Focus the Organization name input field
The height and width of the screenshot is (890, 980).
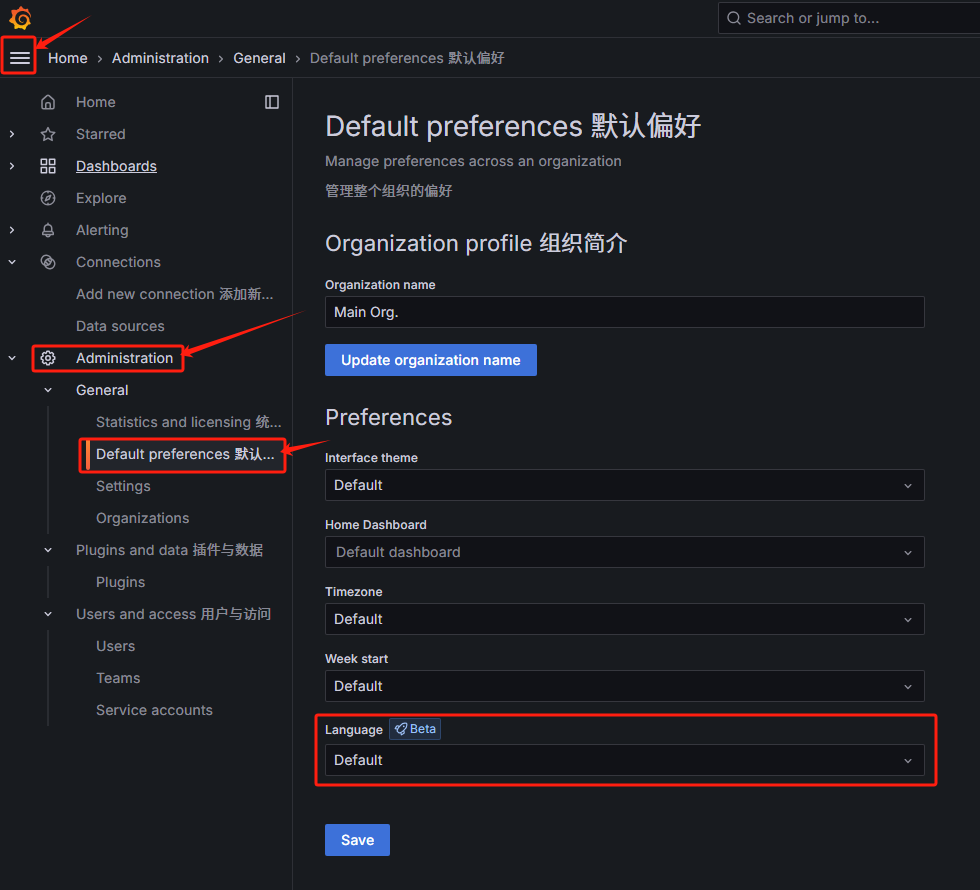coord(624,312)
